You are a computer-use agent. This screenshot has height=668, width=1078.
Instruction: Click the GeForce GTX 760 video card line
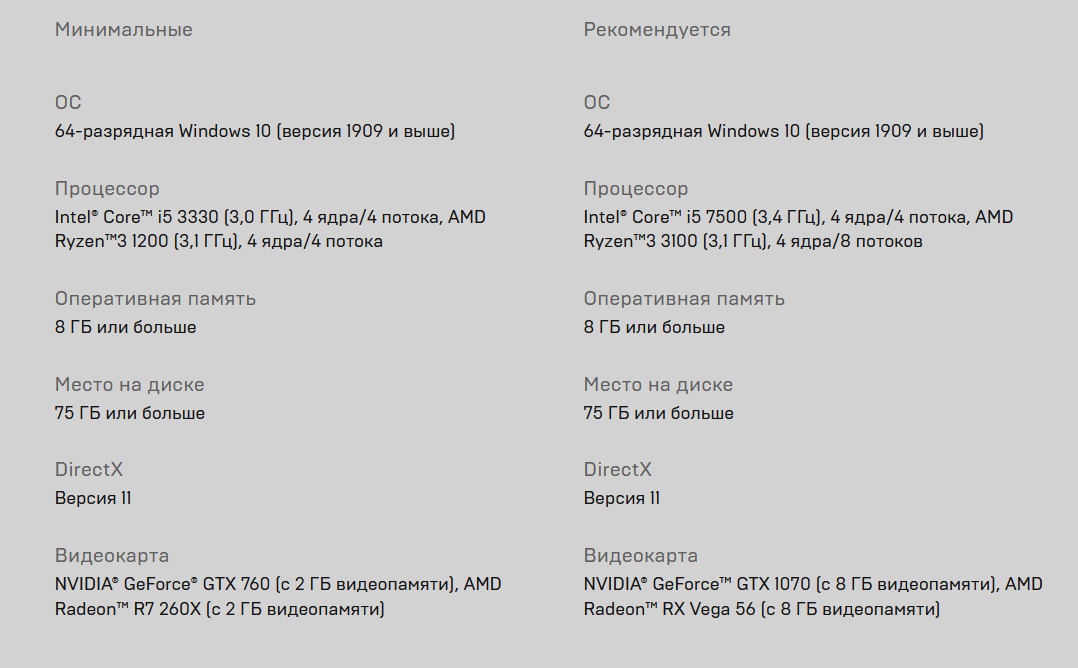click(278, 584)
